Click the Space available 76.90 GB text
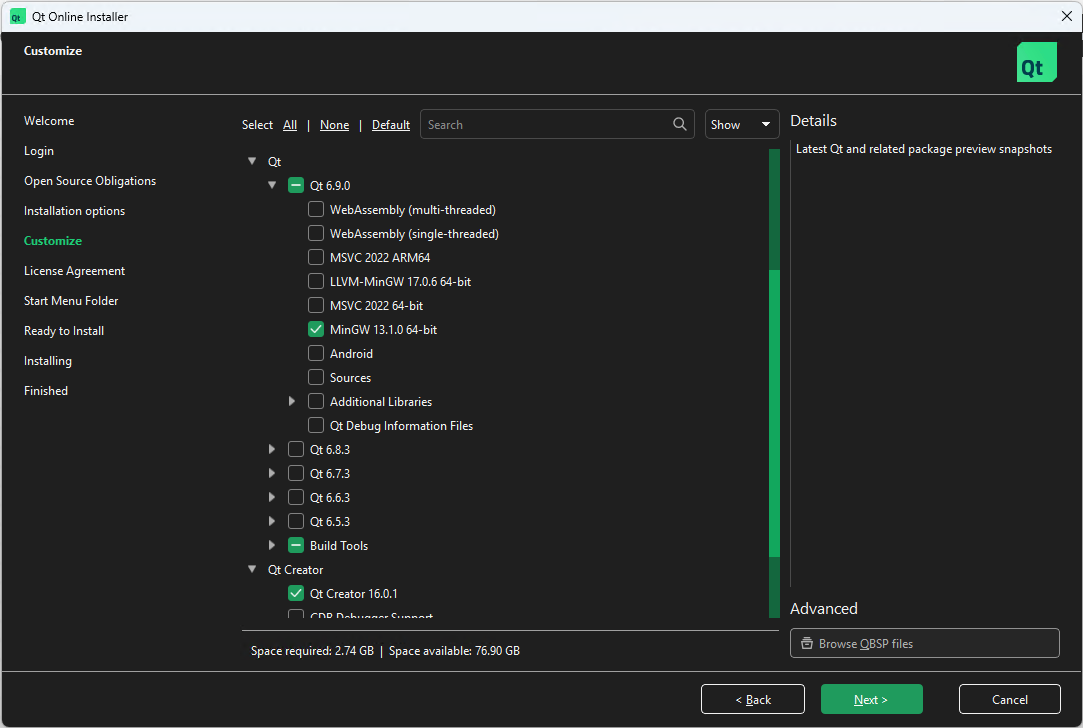 tap(454, 651)
